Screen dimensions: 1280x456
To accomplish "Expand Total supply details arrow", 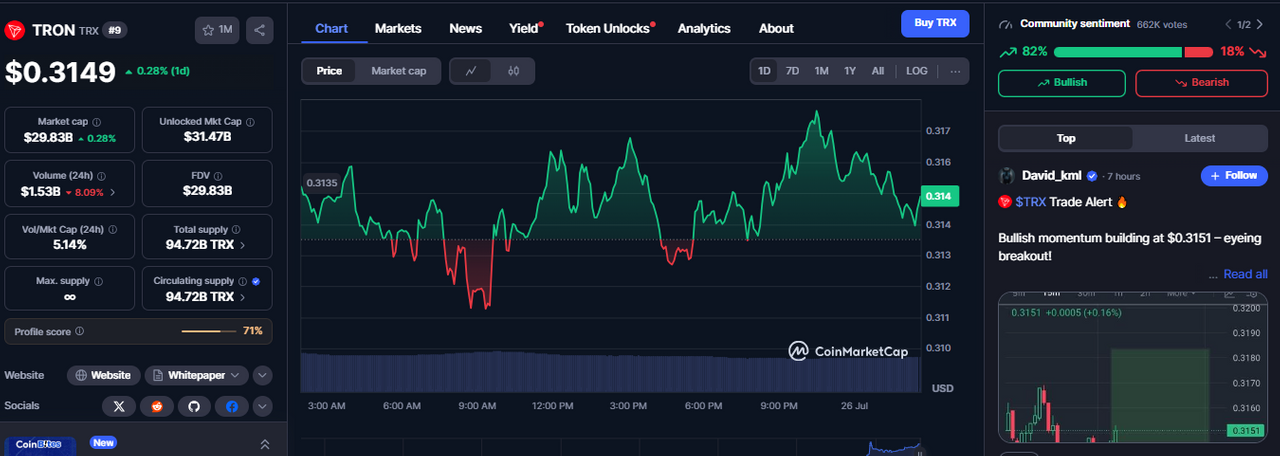I will click(243, 244).
